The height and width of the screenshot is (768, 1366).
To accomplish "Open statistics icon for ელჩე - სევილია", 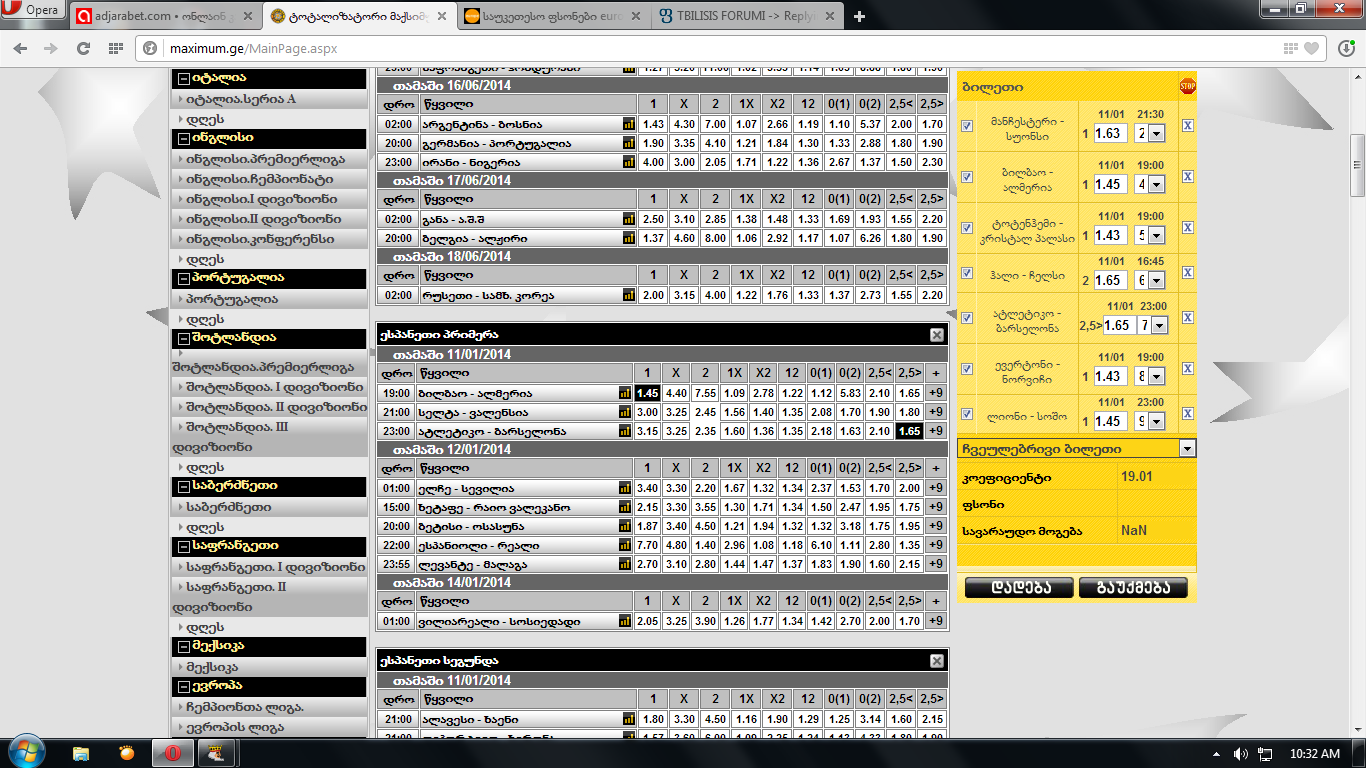I will click(625, 489).
